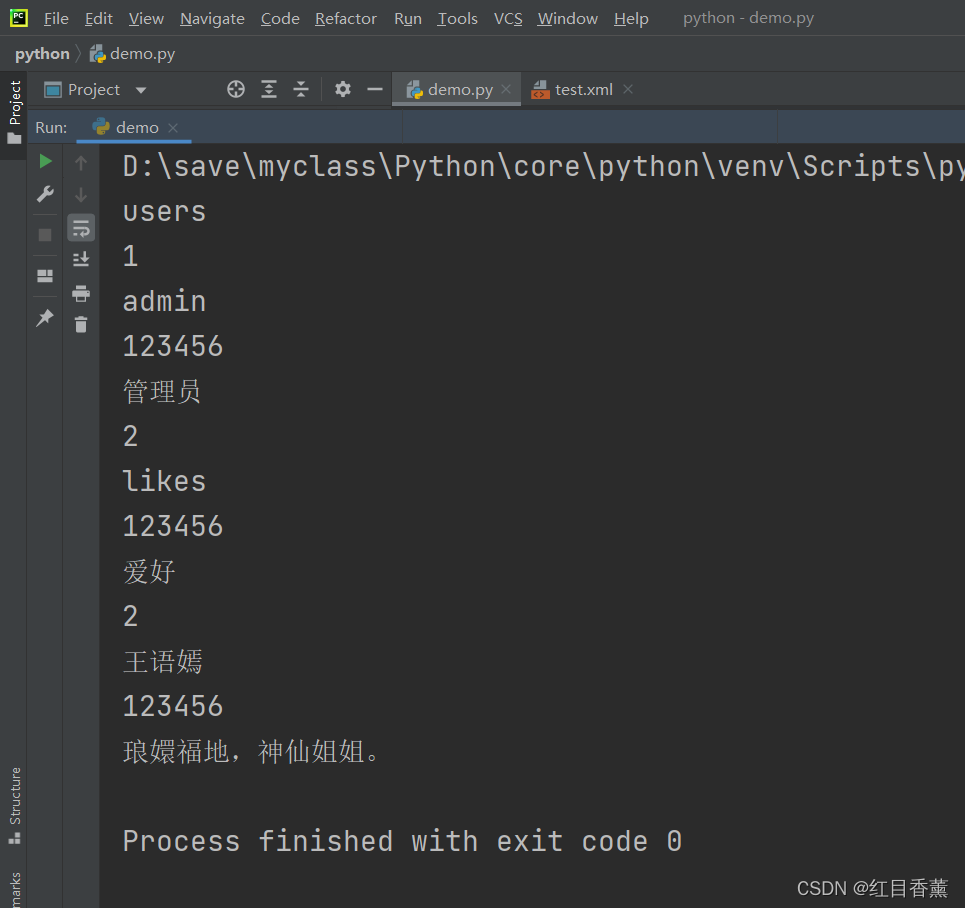This screenshot has width=965, height=908.
Task: Open Project panel options gear
Action: click(x=341, y=89)
